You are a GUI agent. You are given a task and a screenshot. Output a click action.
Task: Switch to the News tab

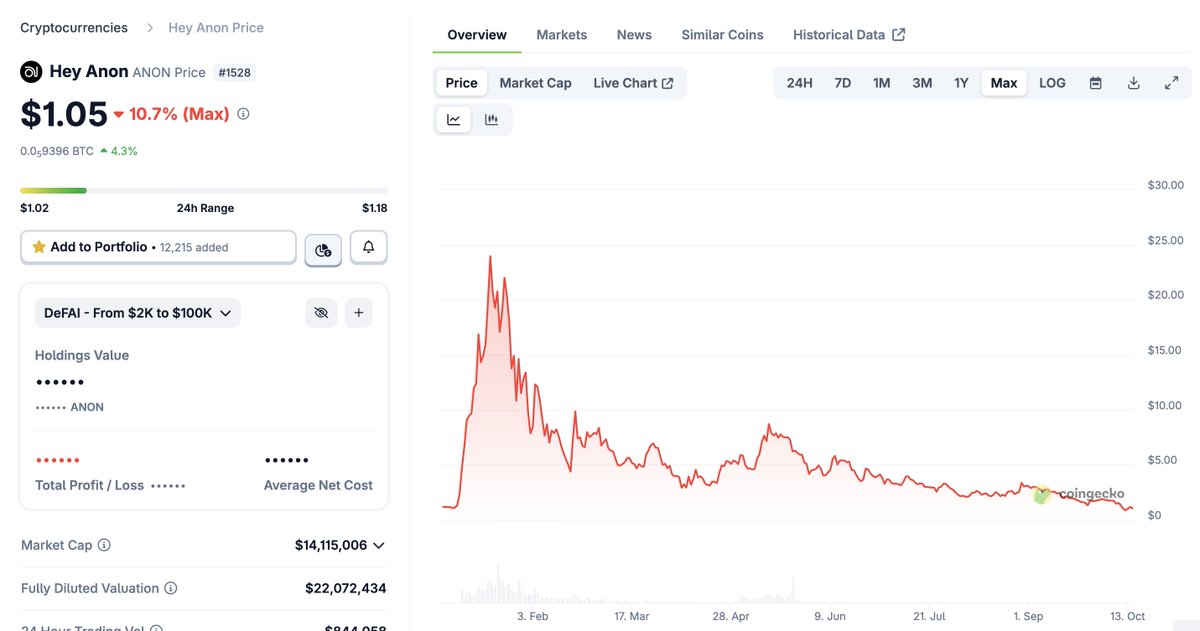point(634,35)
